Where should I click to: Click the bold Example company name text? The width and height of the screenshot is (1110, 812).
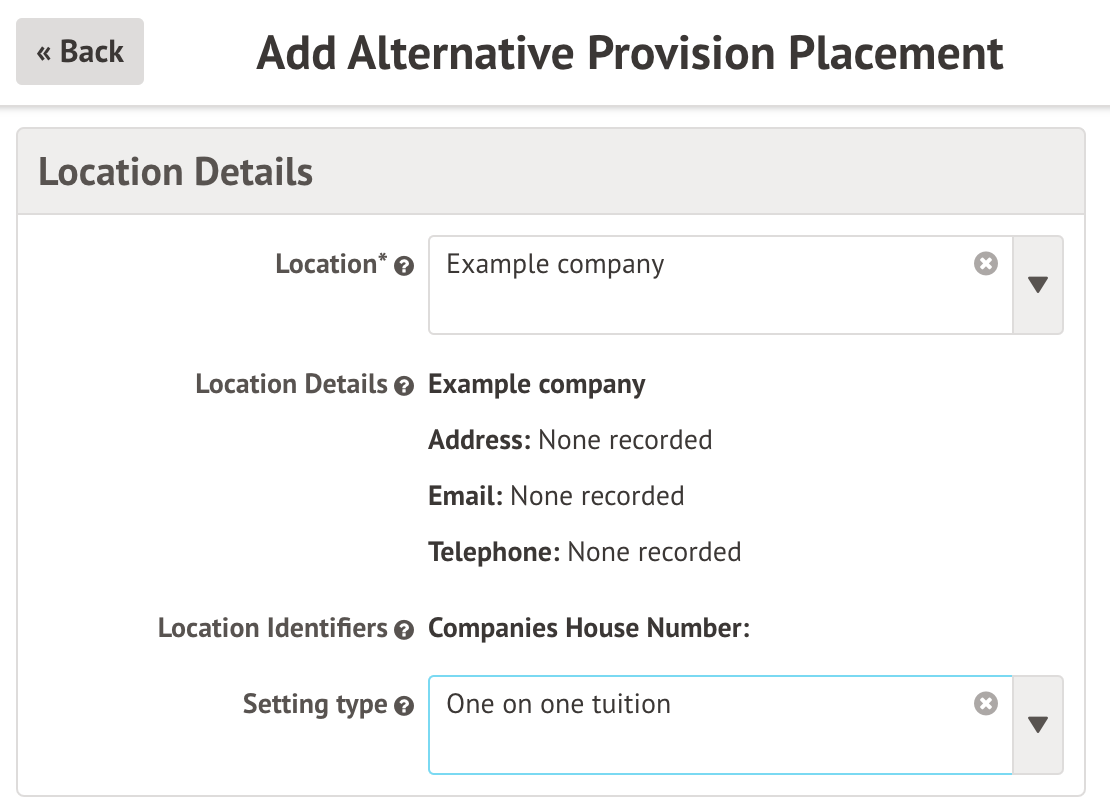coord(537,385)
